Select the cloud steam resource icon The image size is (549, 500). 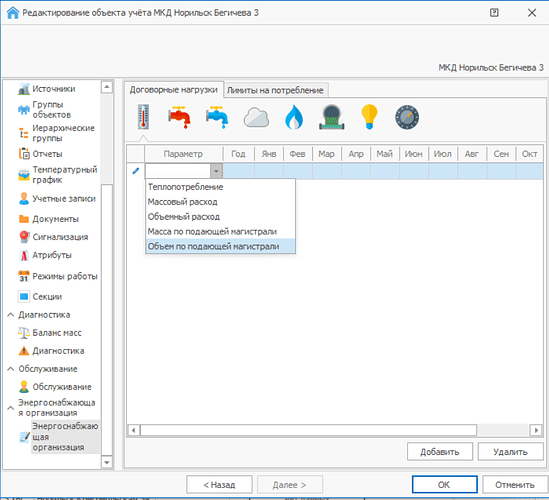pyautogui.click(x=256, y=117)
